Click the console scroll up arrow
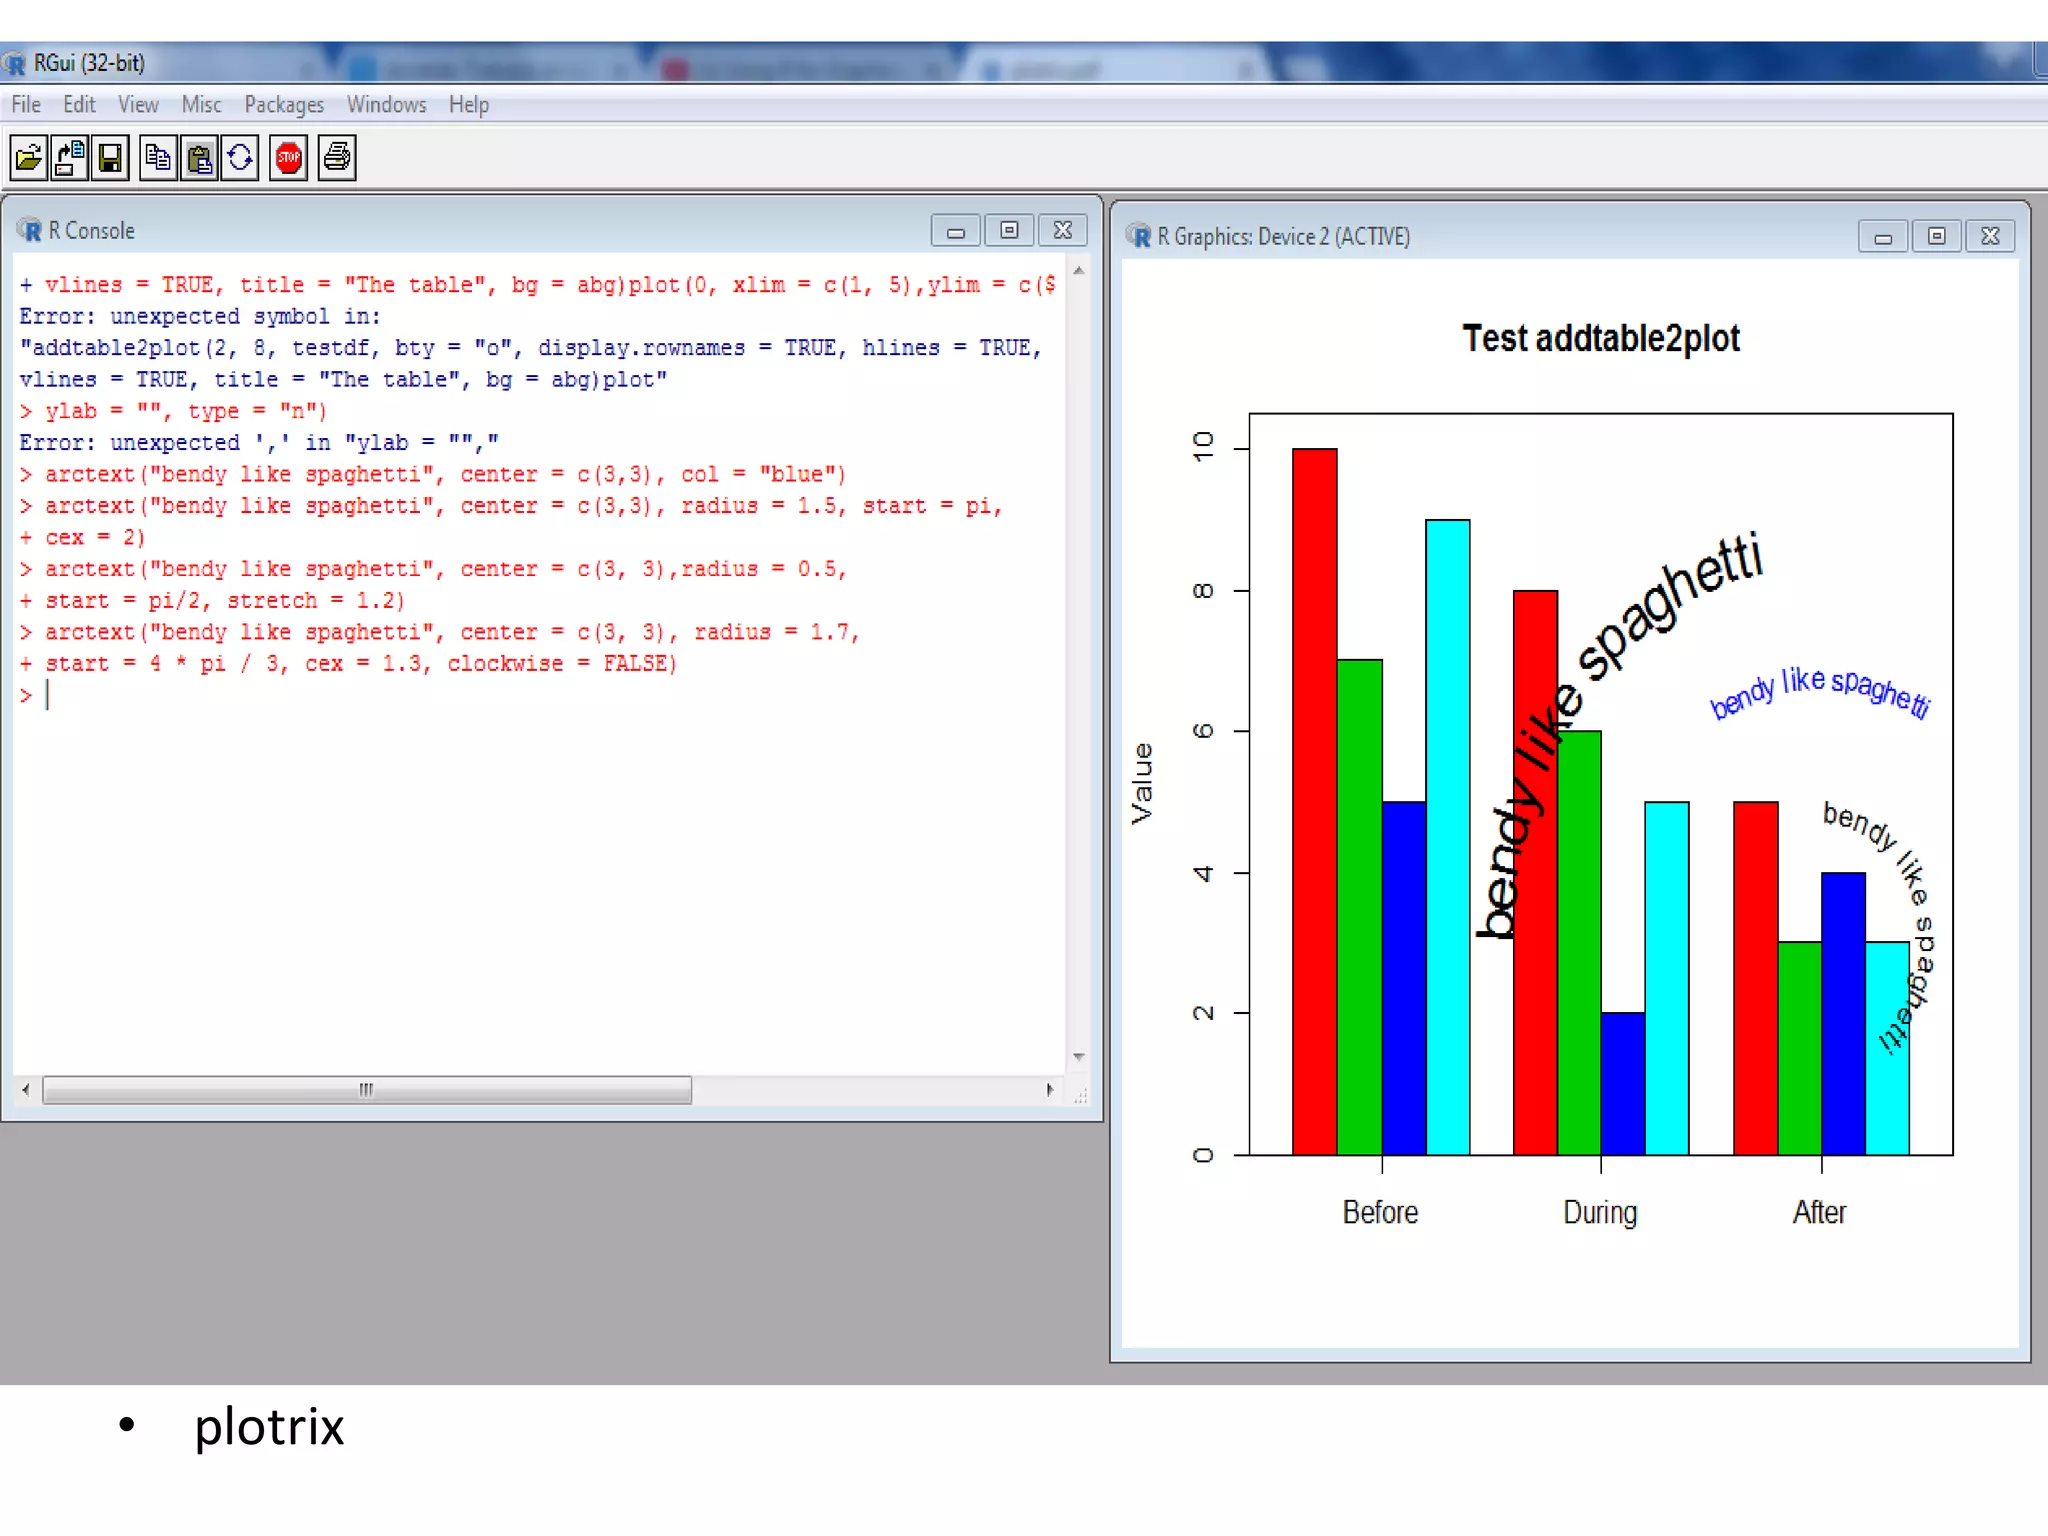This screenshot has width=2048, height=1536. (1078, 271)
